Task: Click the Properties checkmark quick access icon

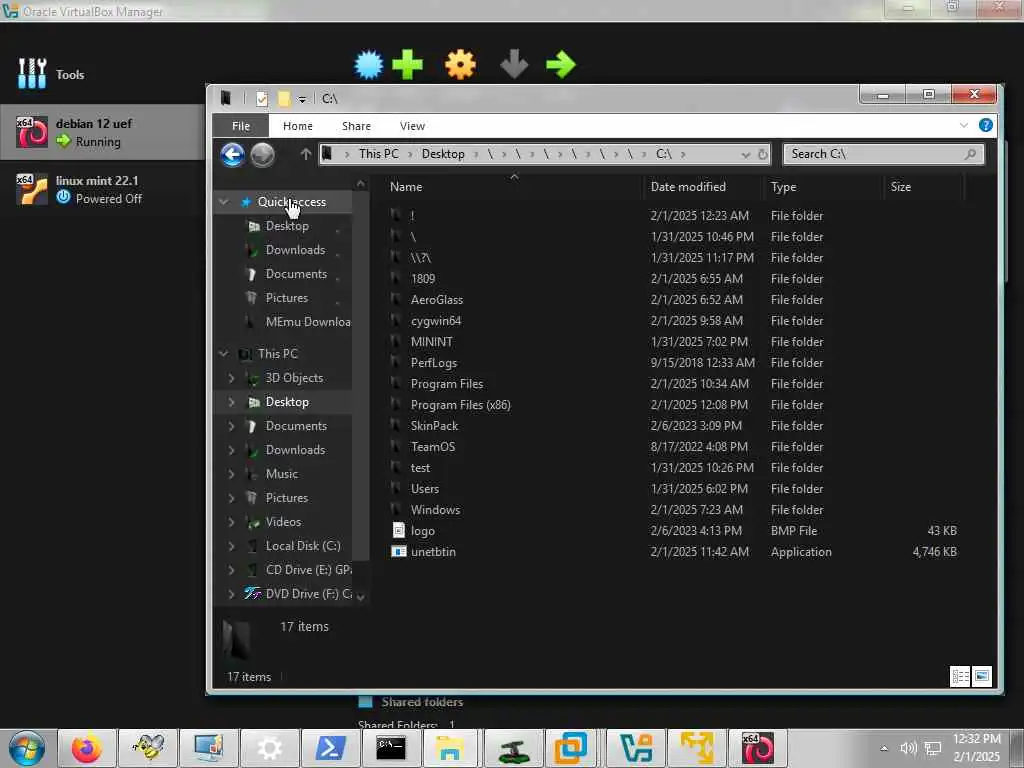Action: [x=262, y=99]
